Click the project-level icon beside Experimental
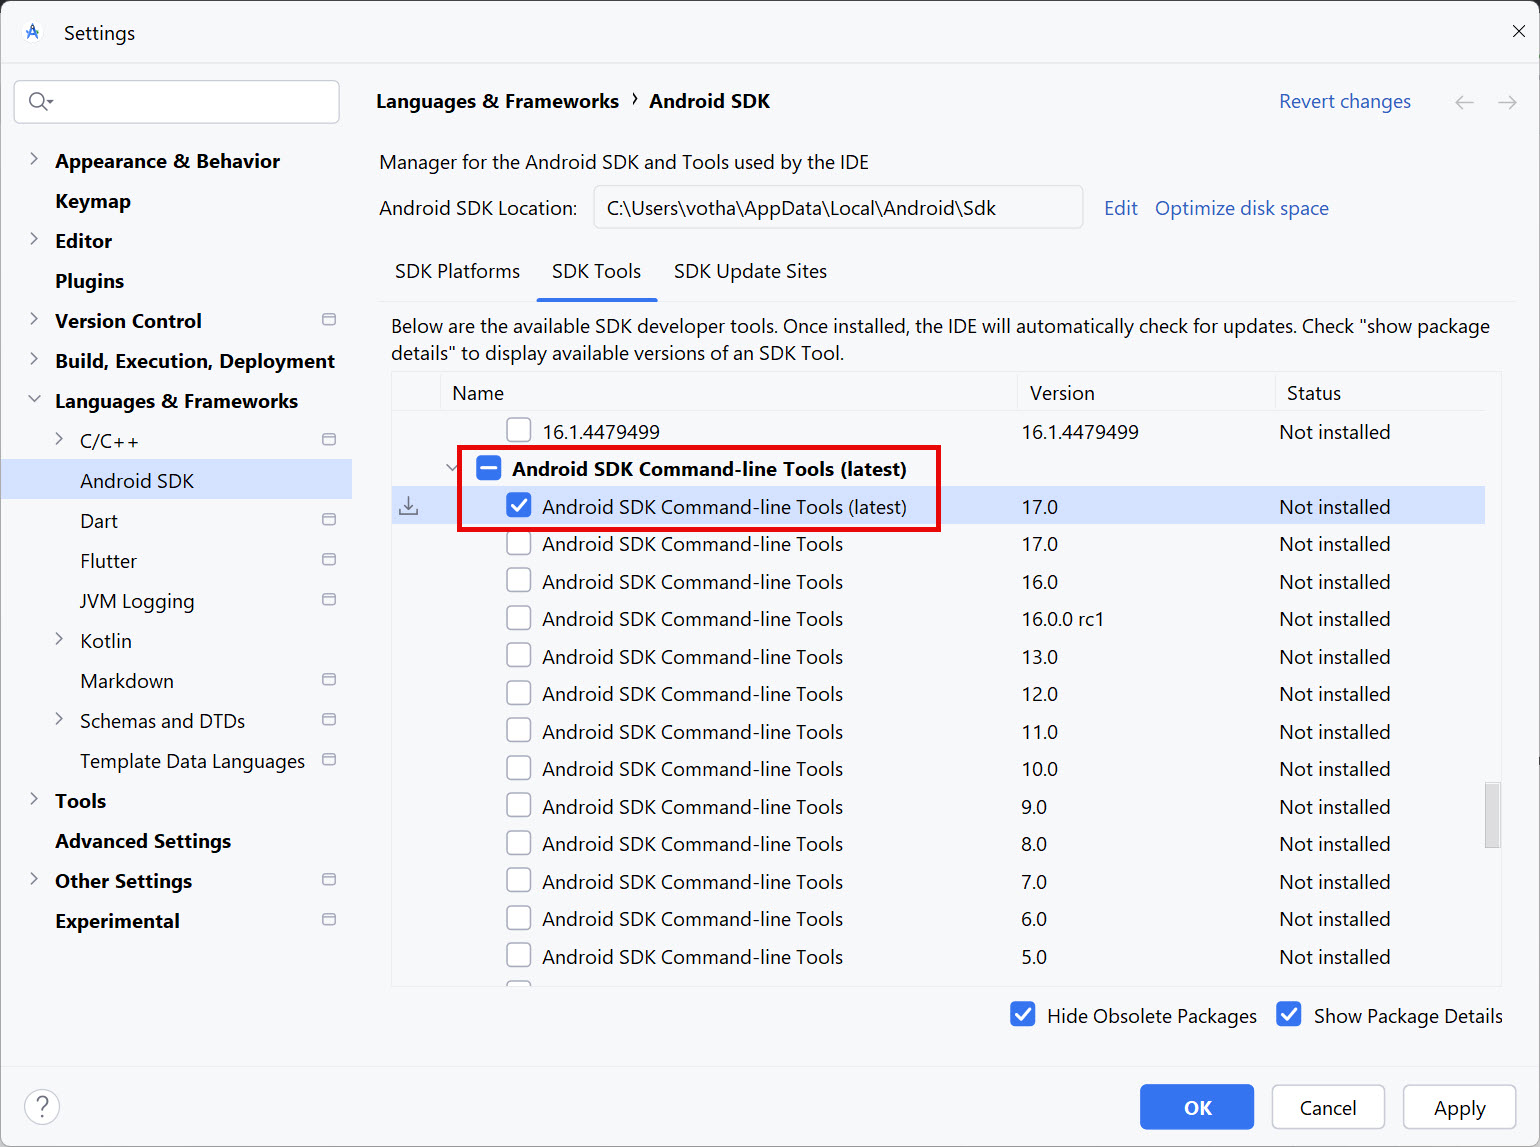 (329, 920)
